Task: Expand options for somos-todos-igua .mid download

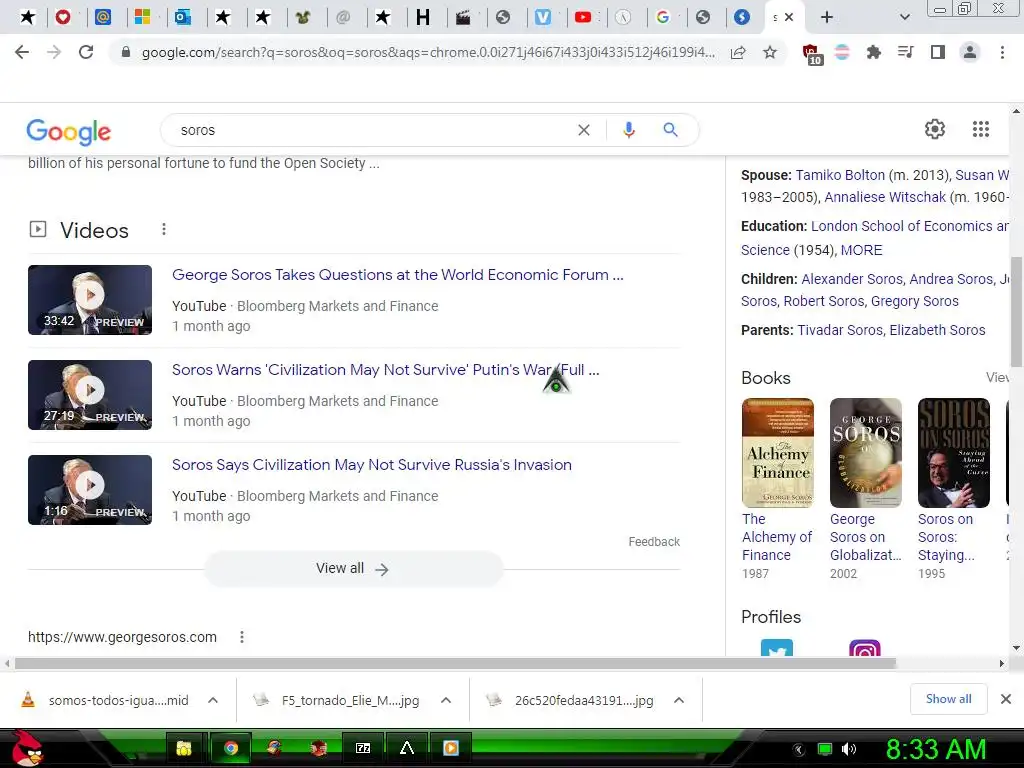Action: [x=213, y=700]
